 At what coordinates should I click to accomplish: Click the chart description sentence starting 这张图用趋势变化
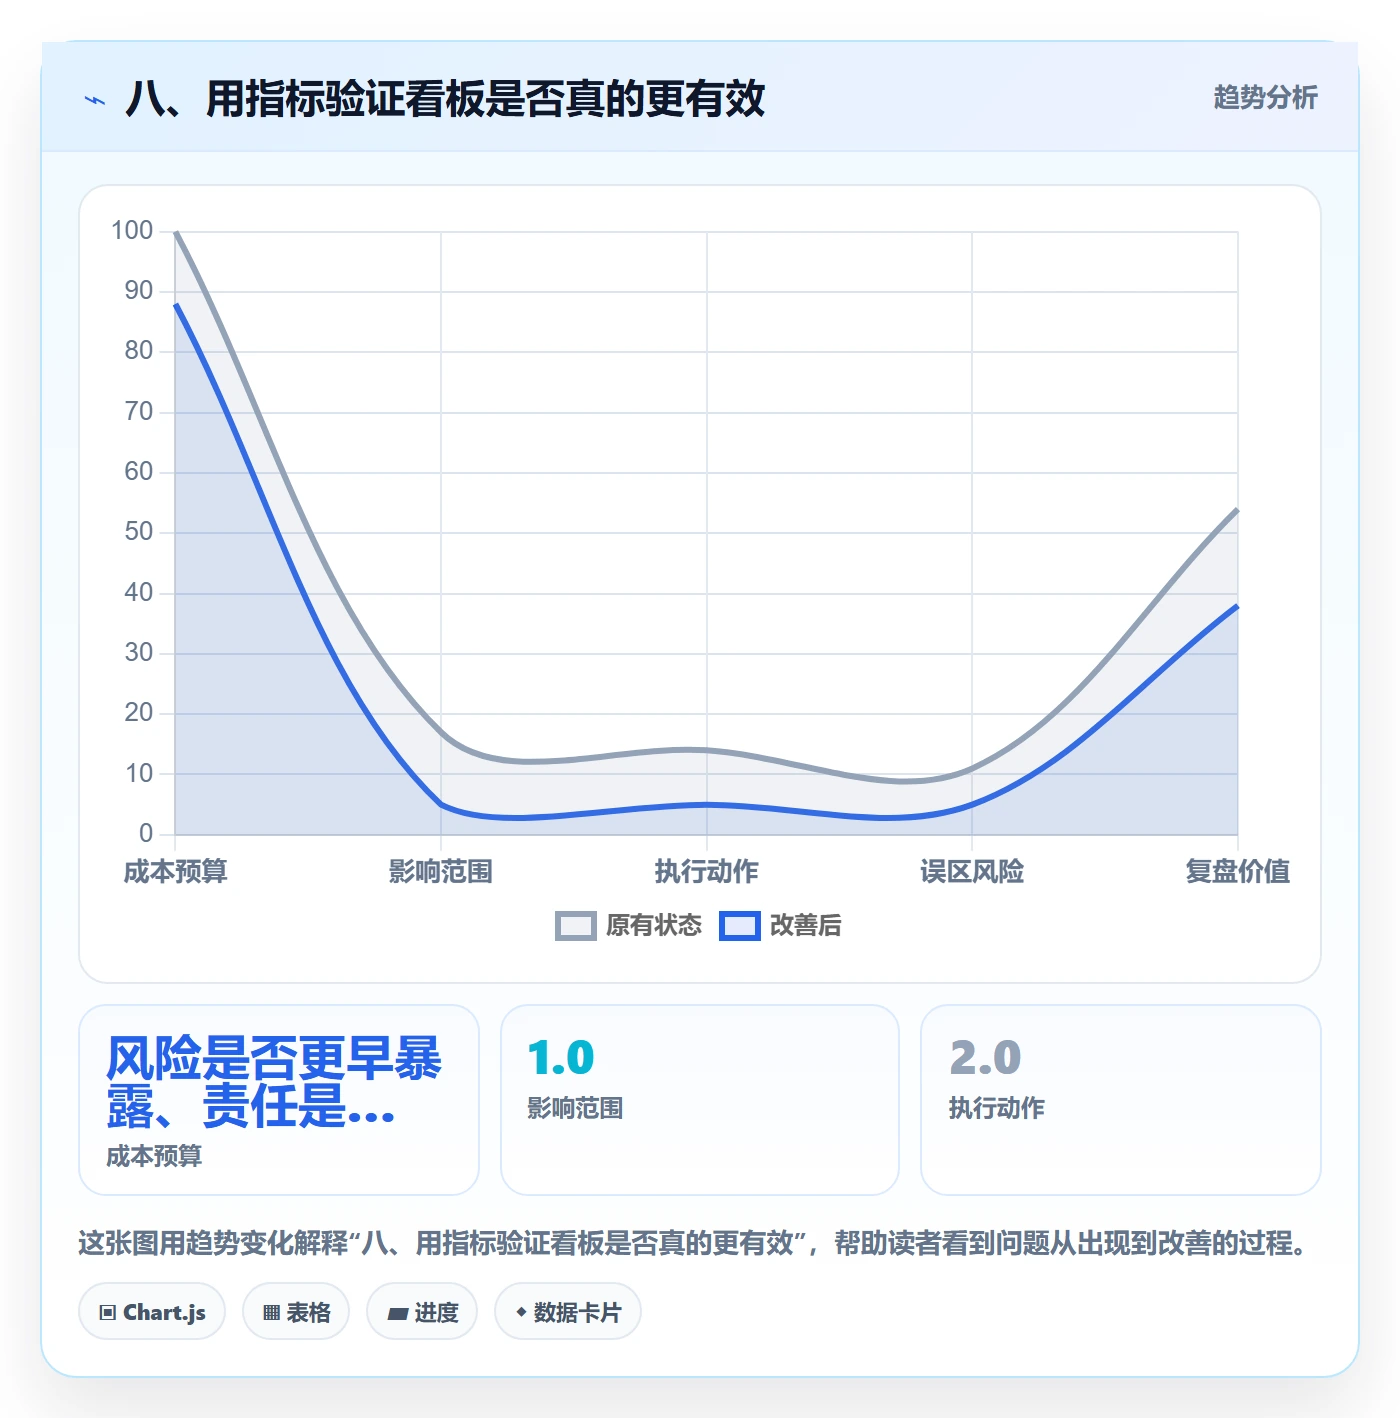[x=693, y=1243]
